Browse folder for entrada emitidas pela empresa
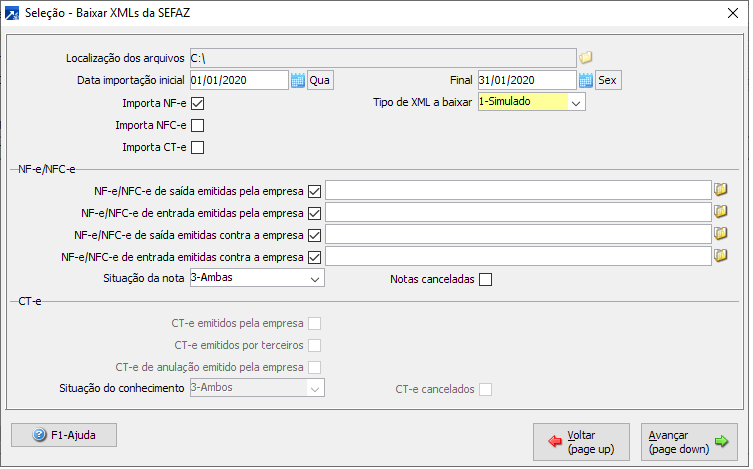753x469 pixels. point(720,212)
